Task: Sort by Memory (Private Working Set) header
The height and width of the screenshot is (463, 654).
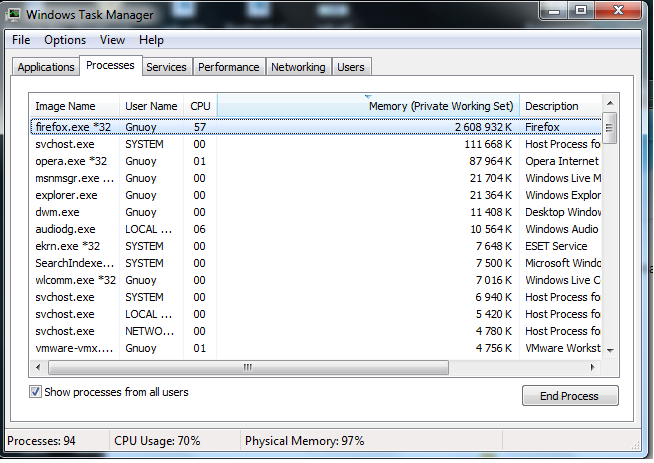Action: pos(368,106)
